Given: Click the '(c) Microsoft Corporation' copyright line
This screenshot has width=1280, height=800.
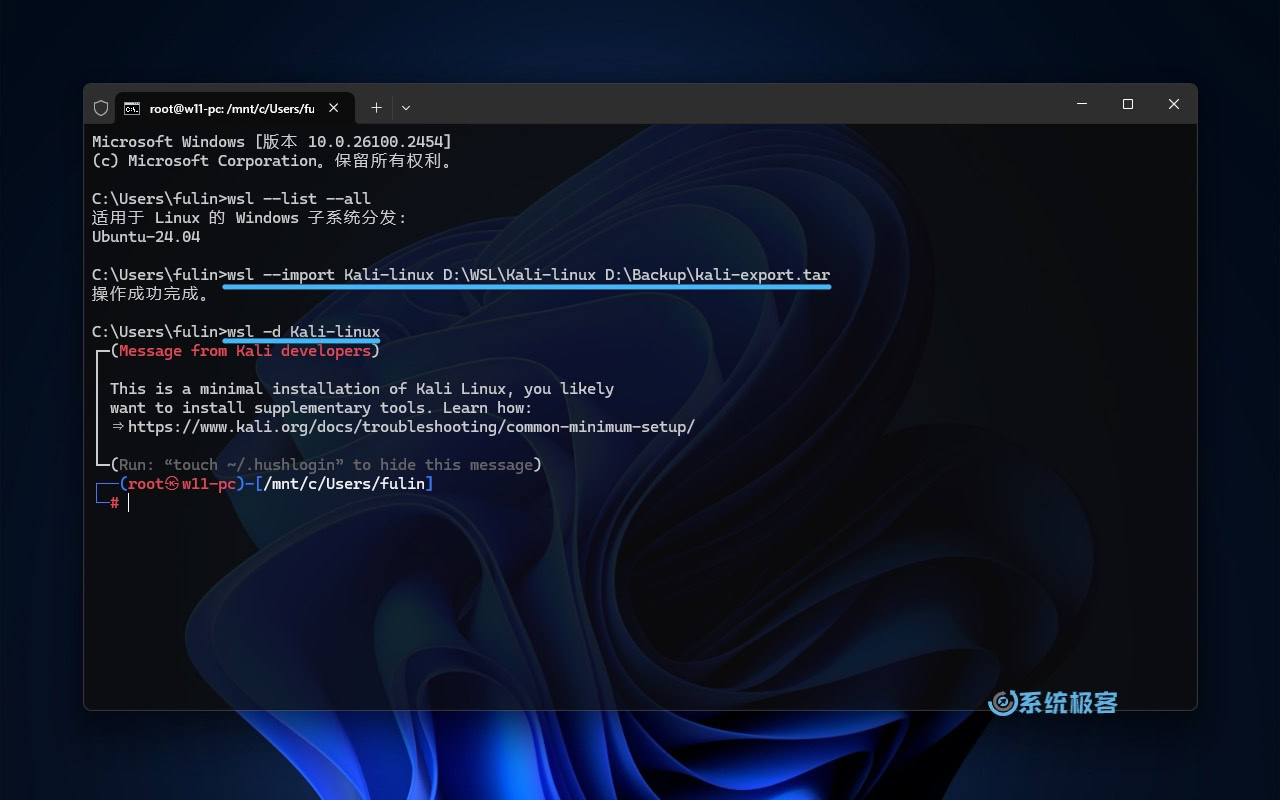Looking at the screenshot, I should pyautogui.click(x=272, y=161).
